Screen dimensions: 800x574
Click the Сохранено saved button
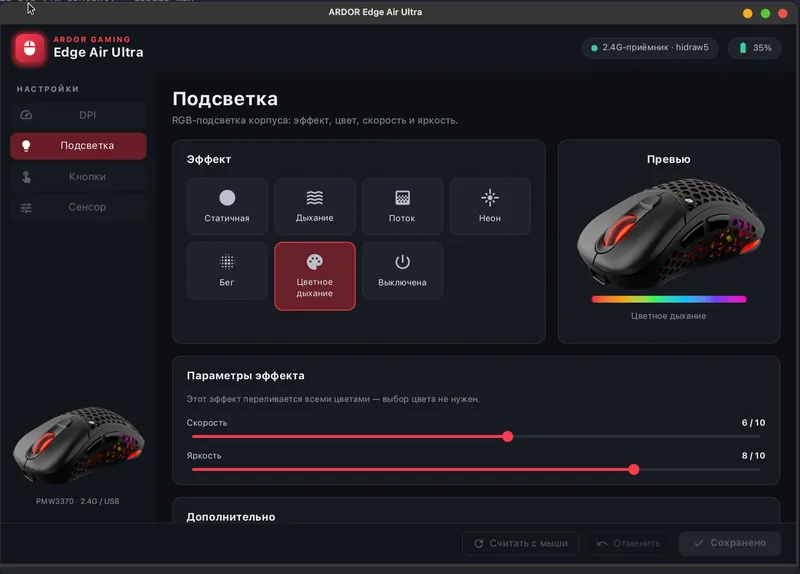[x=730, y=543]
